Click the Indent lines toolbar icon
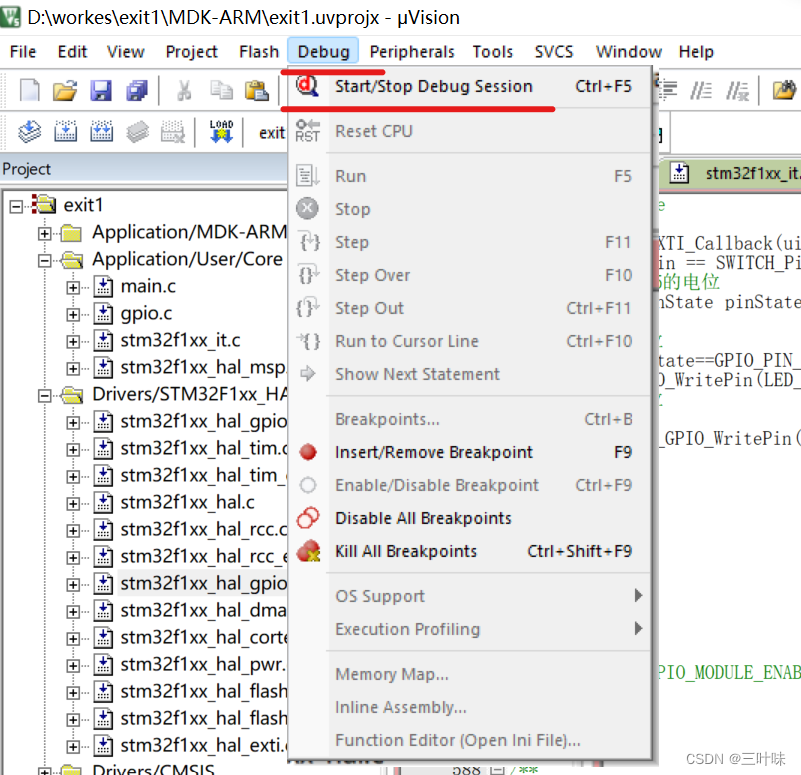801x775 pixels. click(x=667, y=90)
